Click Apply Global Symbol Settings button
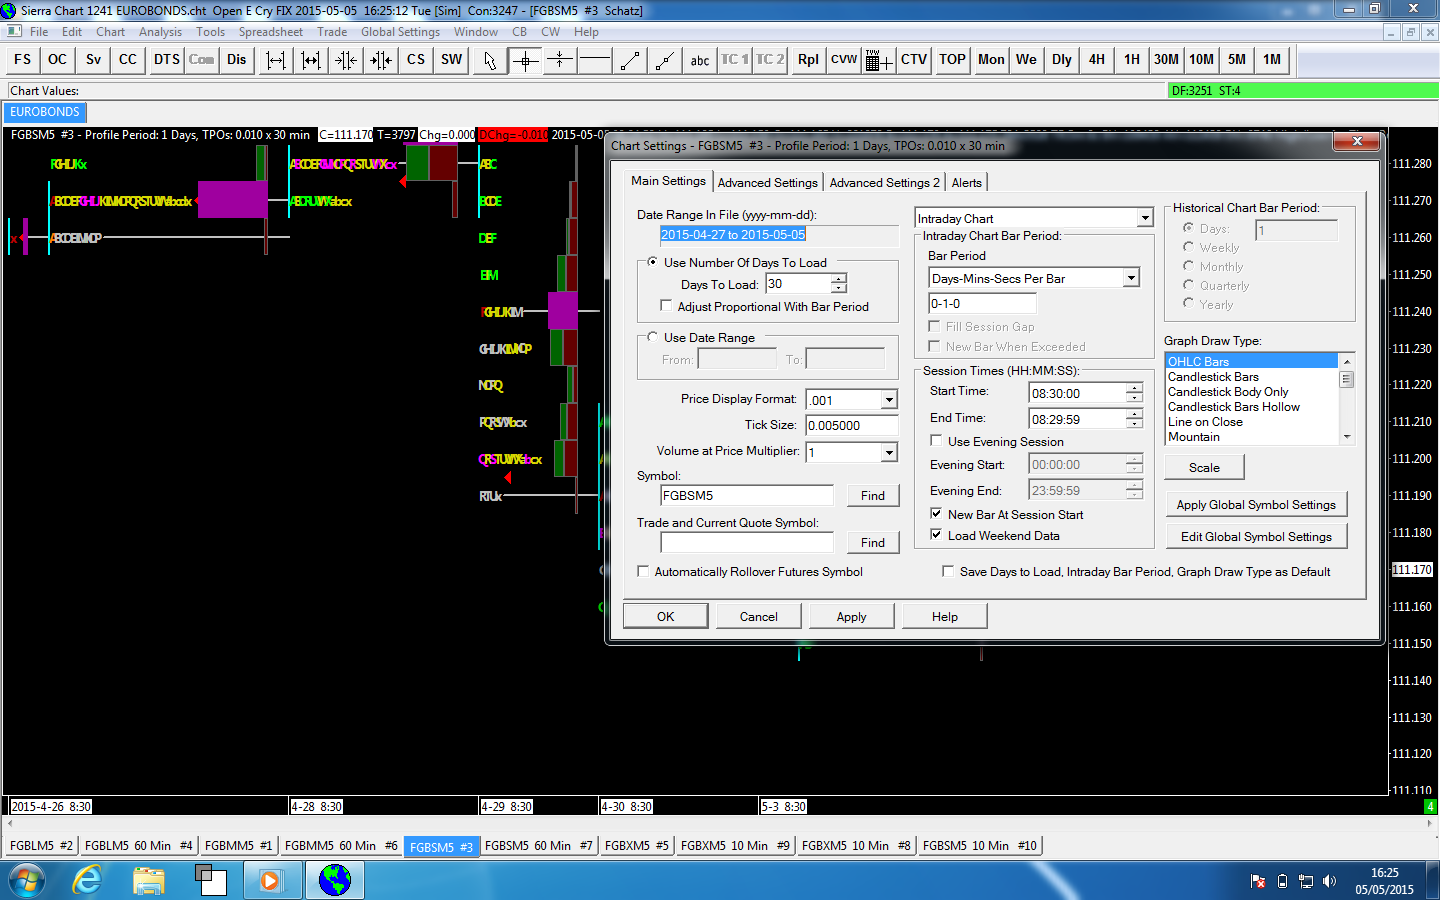Viewport: 1440px width, 900px height. (x=1256, y=505)
